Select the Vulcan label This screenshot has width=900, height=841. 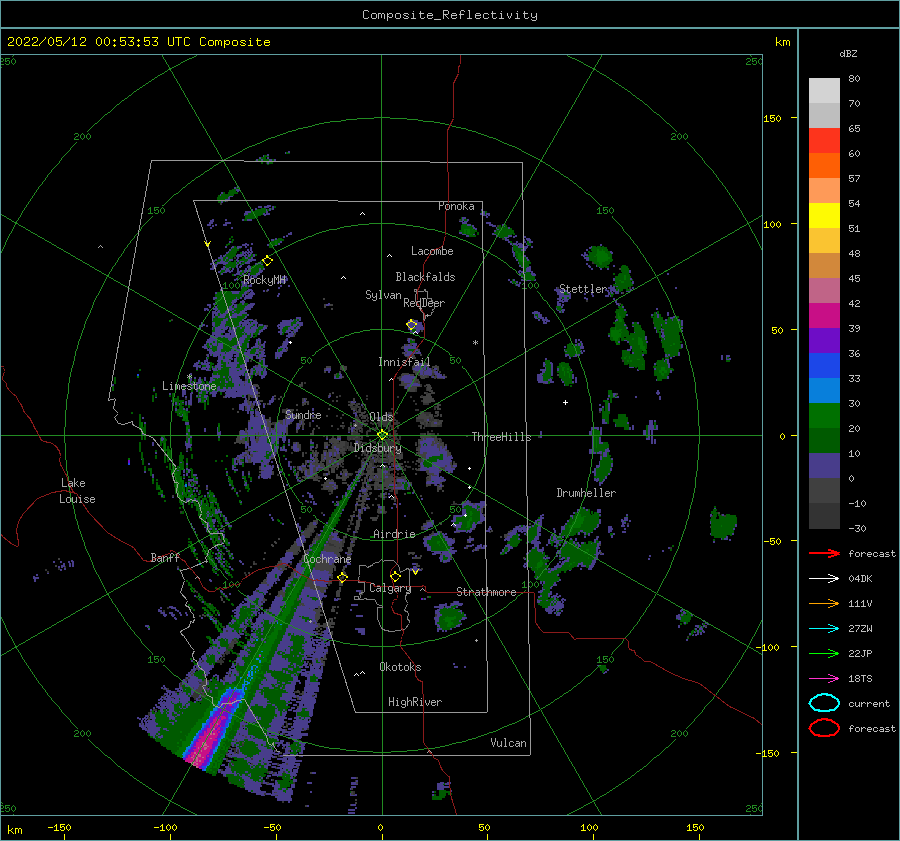coord(509,743)
